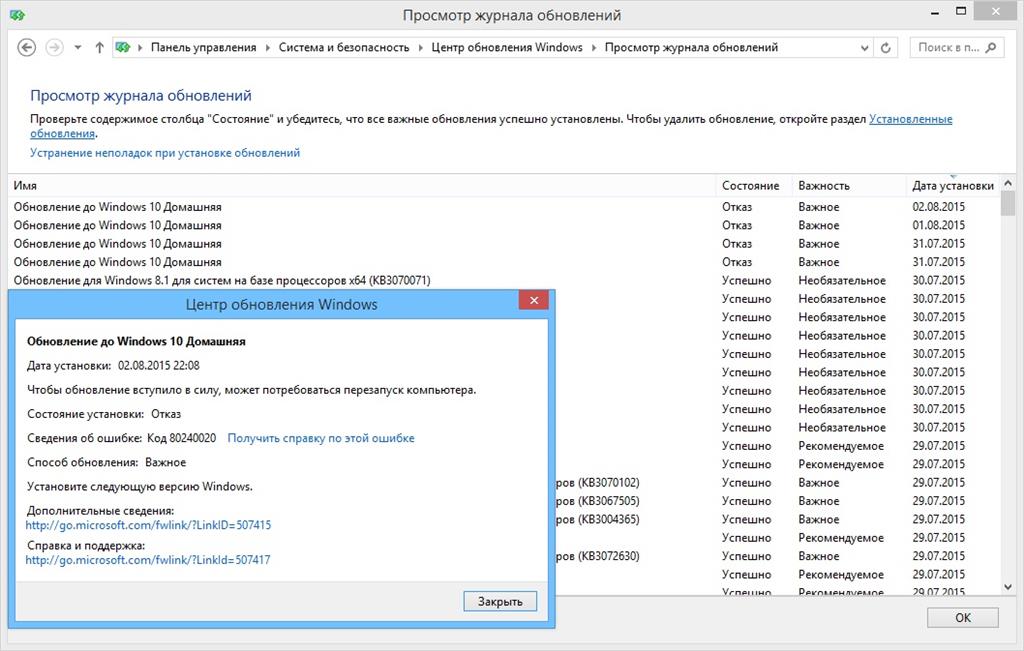This screenshot has width=1024, height=651.
Task: Sort by Дата установки column header
Action: click(x=953, y=185)
